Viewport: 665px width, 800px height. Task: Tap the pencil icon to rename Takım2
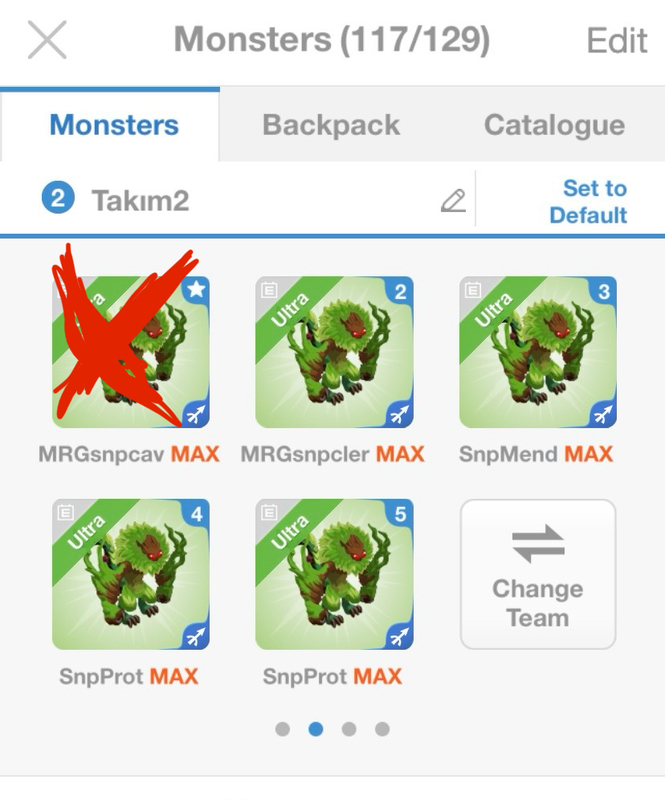pyautogui.click(x=453, y=201)
